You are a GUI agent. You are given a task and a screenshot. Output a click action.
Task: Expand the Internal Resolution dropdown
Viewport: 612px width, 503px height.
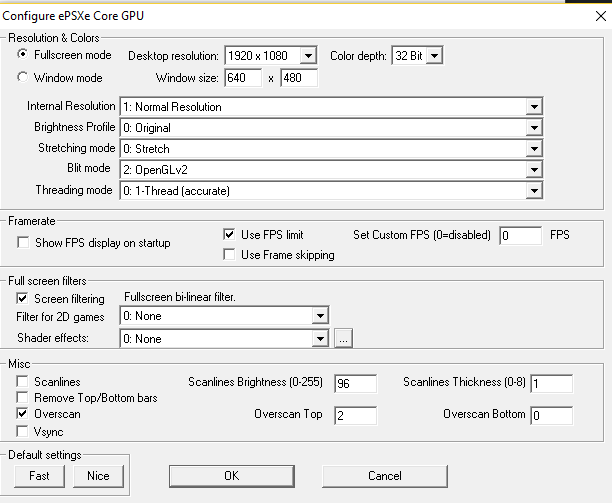(331, 107)
